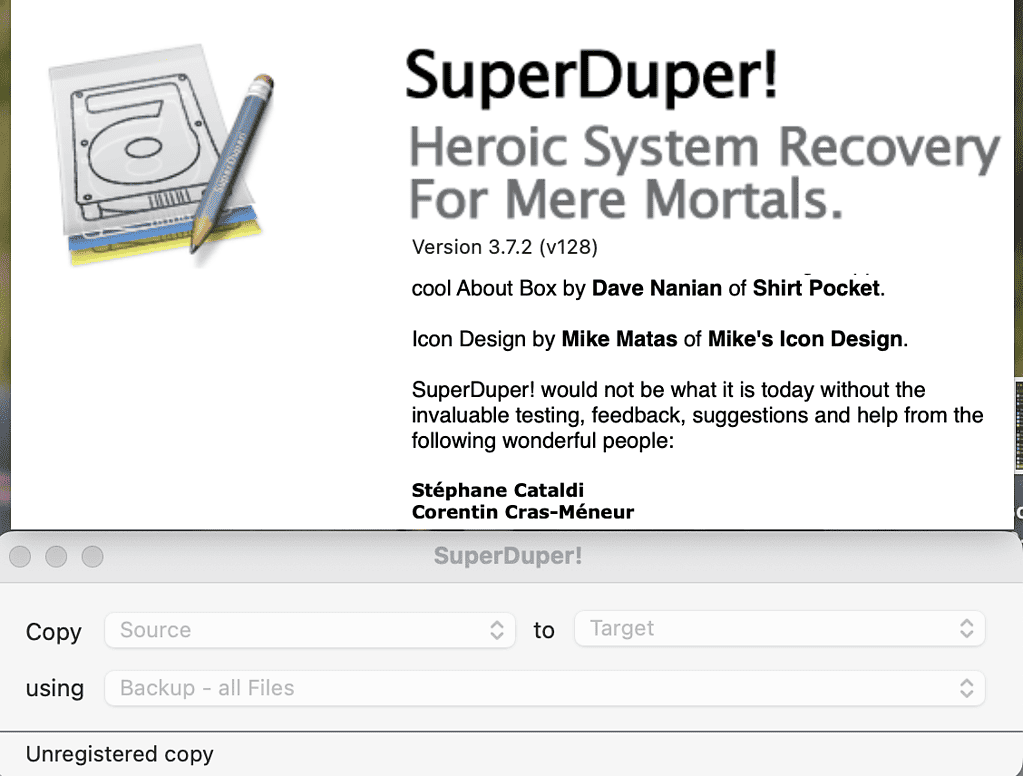Zoom the SuperDuper! main window
This screenshot has height=776, width=1023.
pos(93,556)
